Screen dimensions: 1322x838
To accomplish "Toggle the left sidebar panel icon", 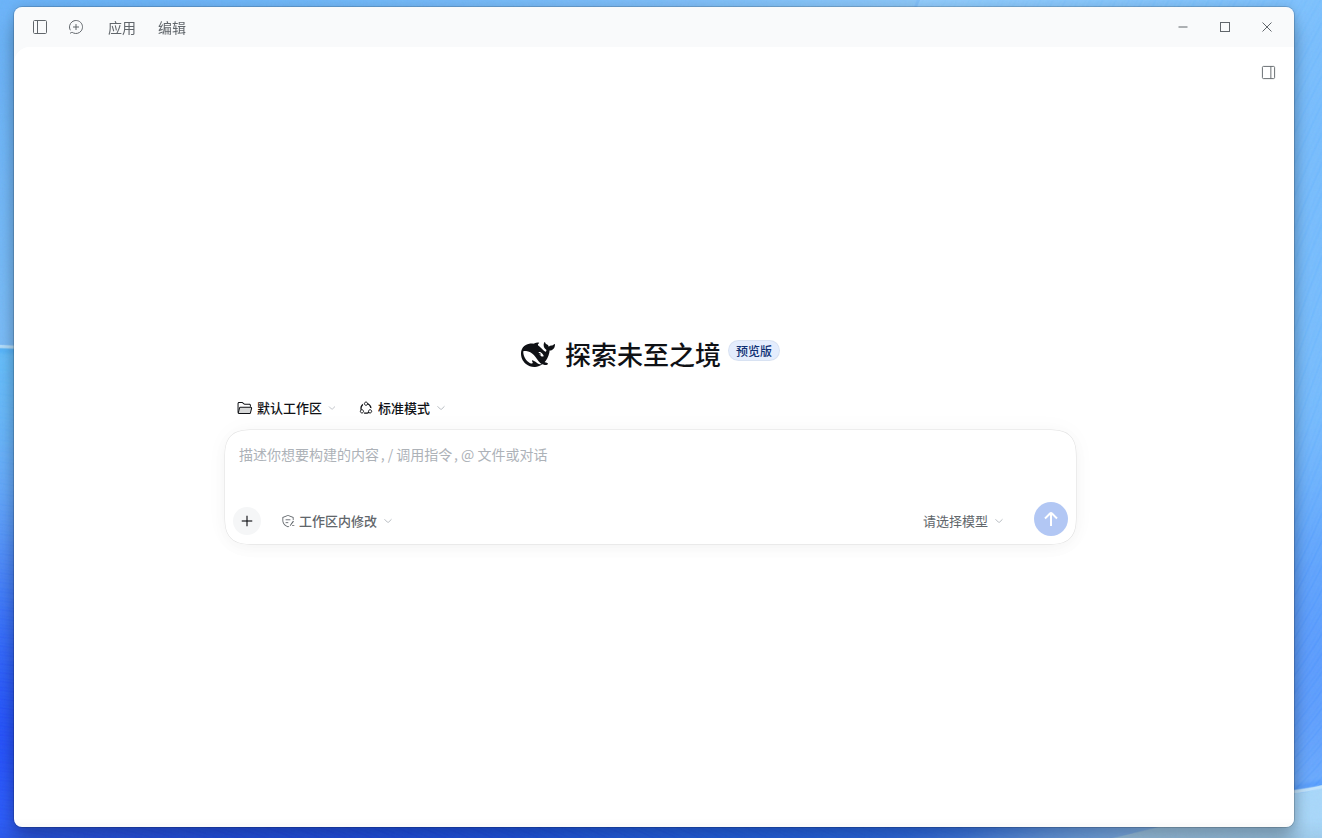I will [x=40, y=27].
